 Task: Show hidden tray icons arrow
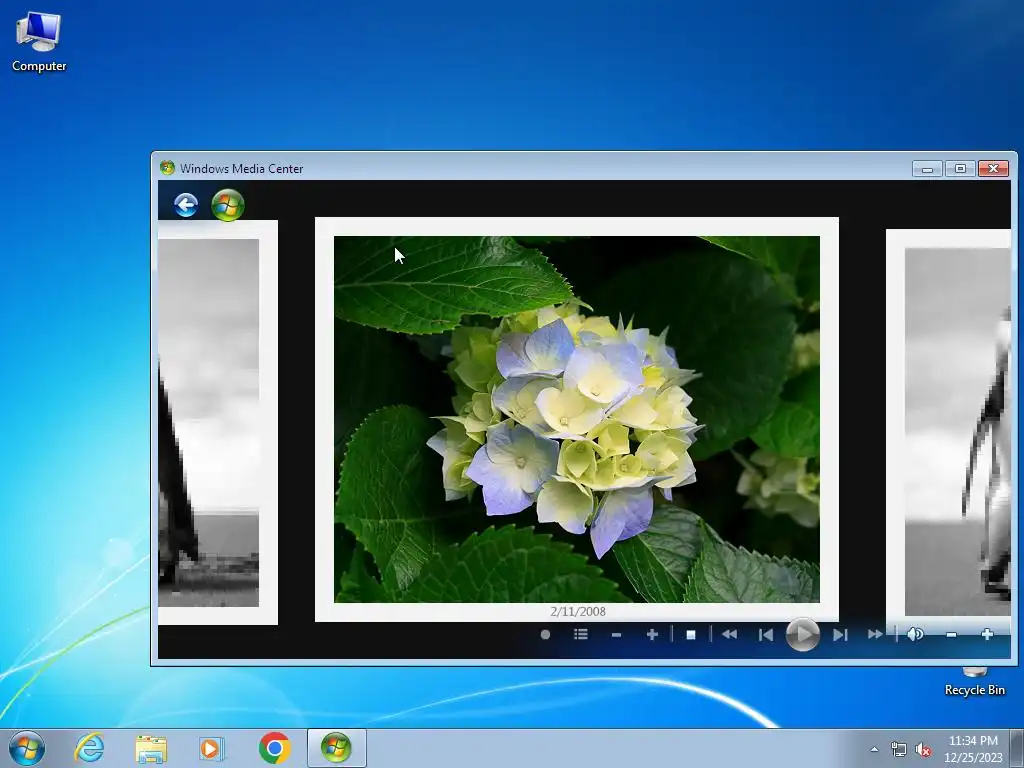874,749
